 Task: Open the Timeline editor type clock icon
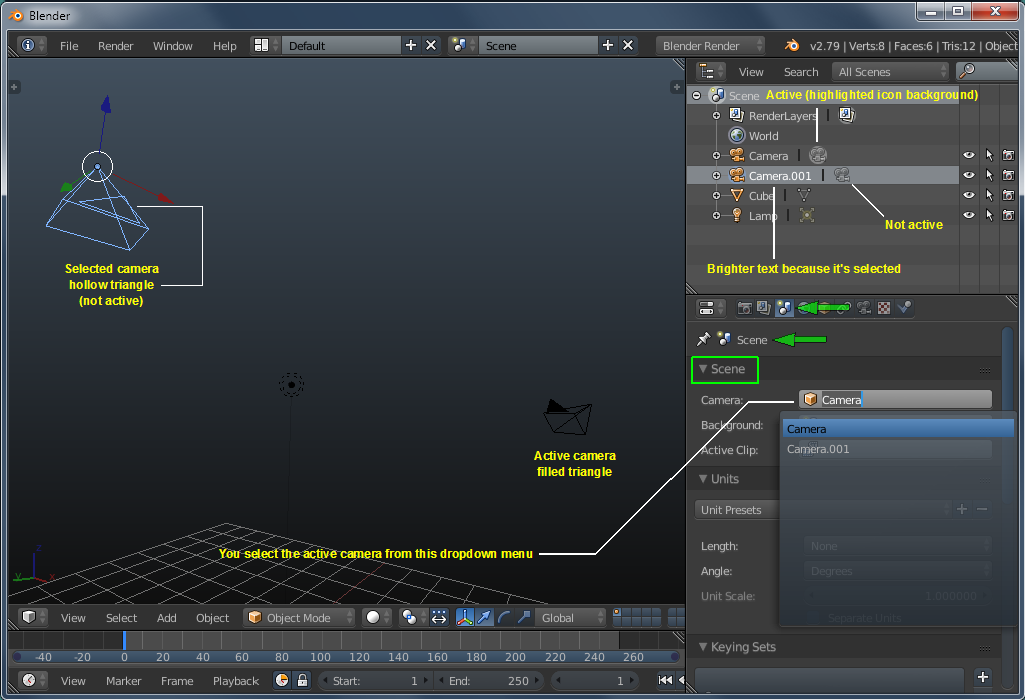tap(33, 680)
